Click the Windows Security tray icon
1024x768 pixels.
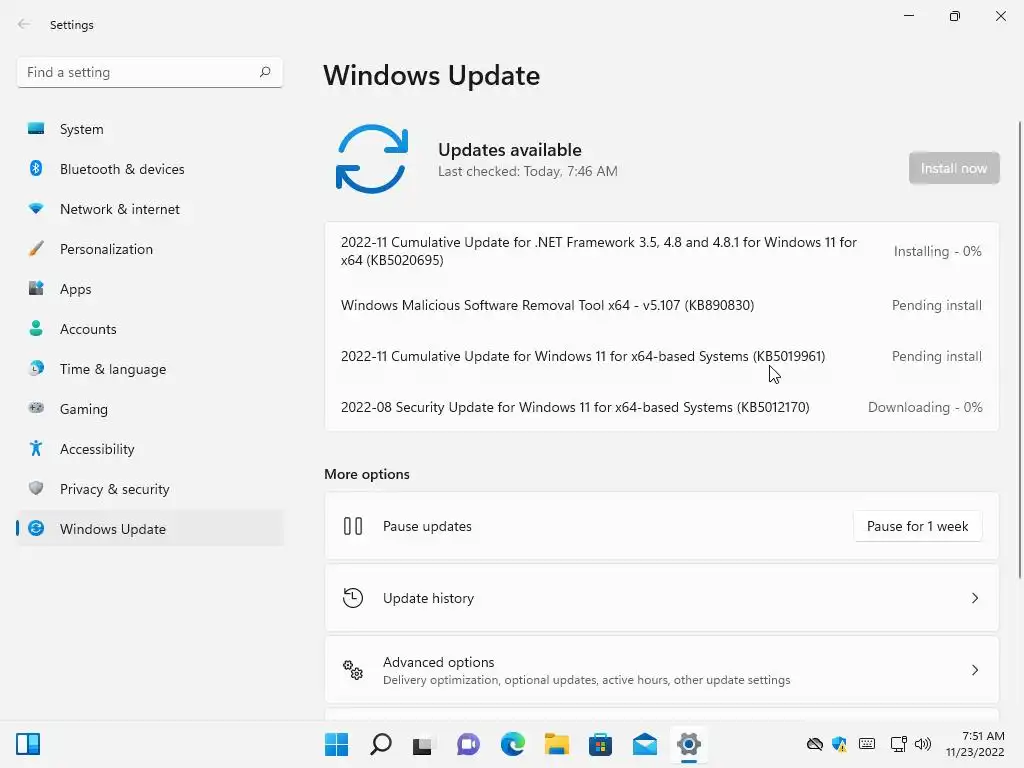(x=839, y=744)
